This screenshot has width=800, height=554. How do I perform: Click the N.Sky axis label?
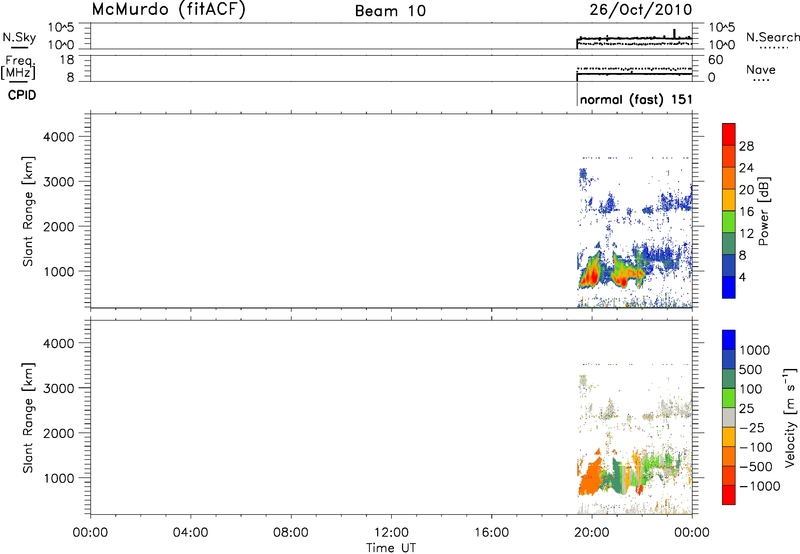pos(19,37)
